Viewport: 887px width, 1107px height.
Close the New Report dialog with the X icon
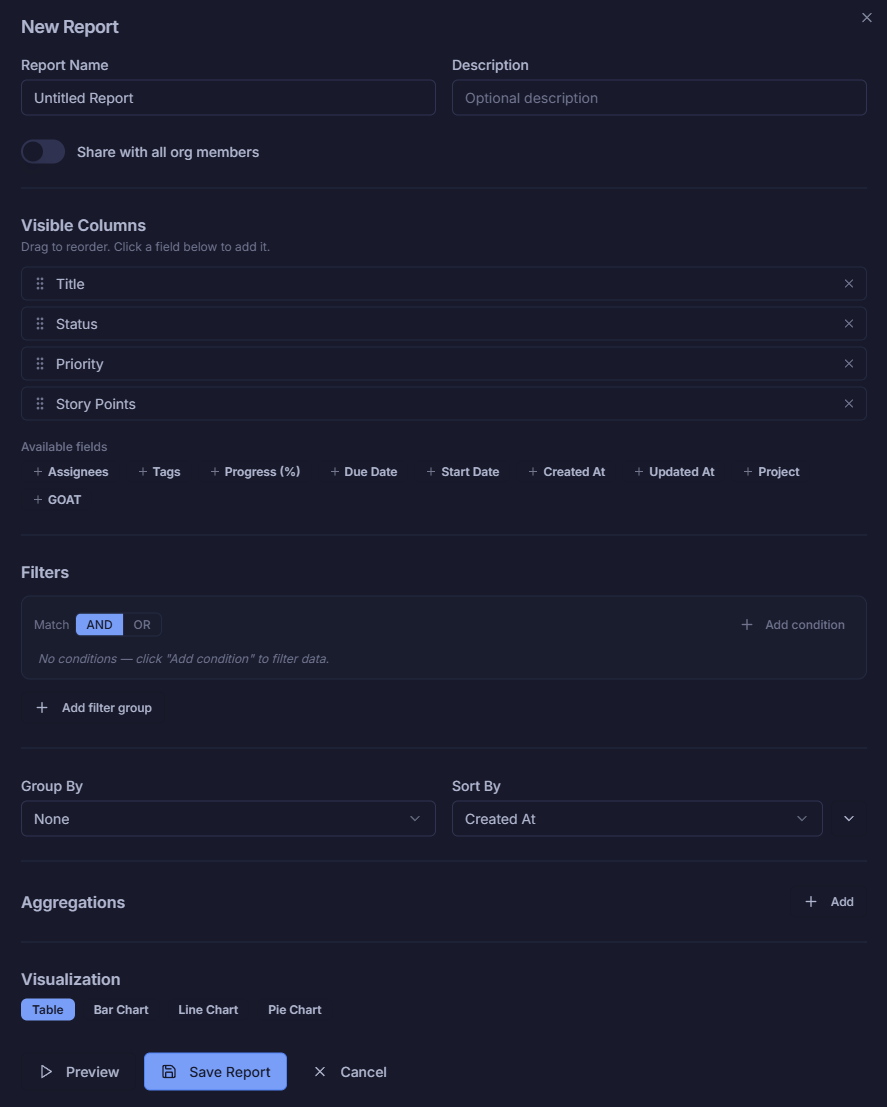(x=867, y=18)
